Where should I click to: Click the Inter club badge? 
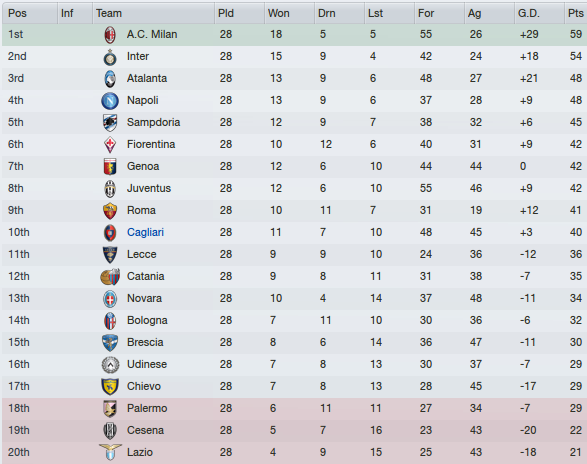tap(110, 57)
